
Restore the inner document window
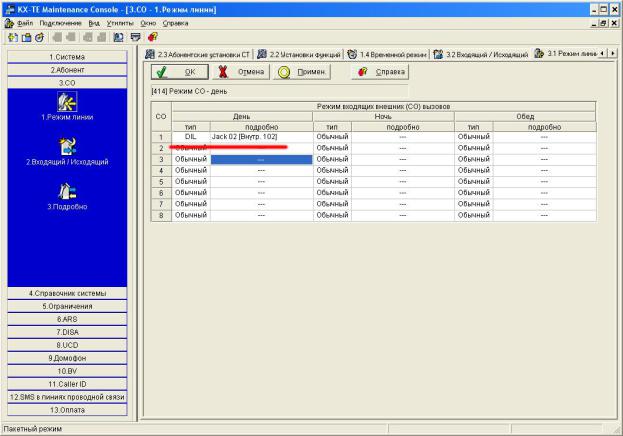click(603, 23)
